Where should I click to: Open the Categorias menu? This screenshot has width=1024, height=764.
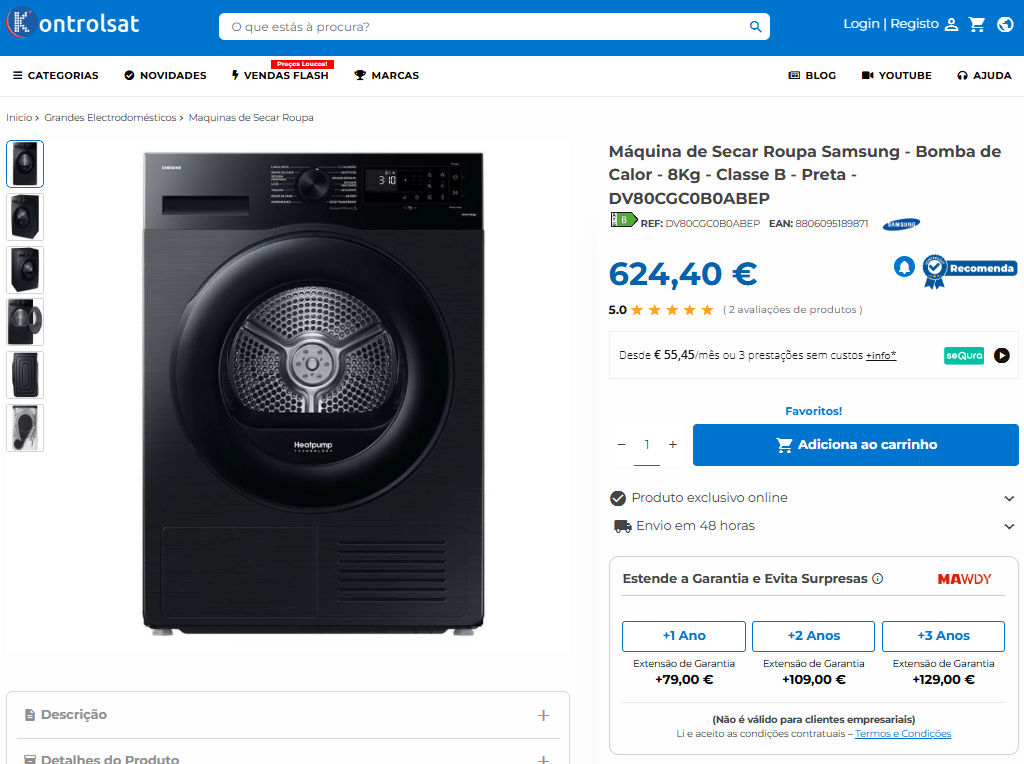pos(56,76)
